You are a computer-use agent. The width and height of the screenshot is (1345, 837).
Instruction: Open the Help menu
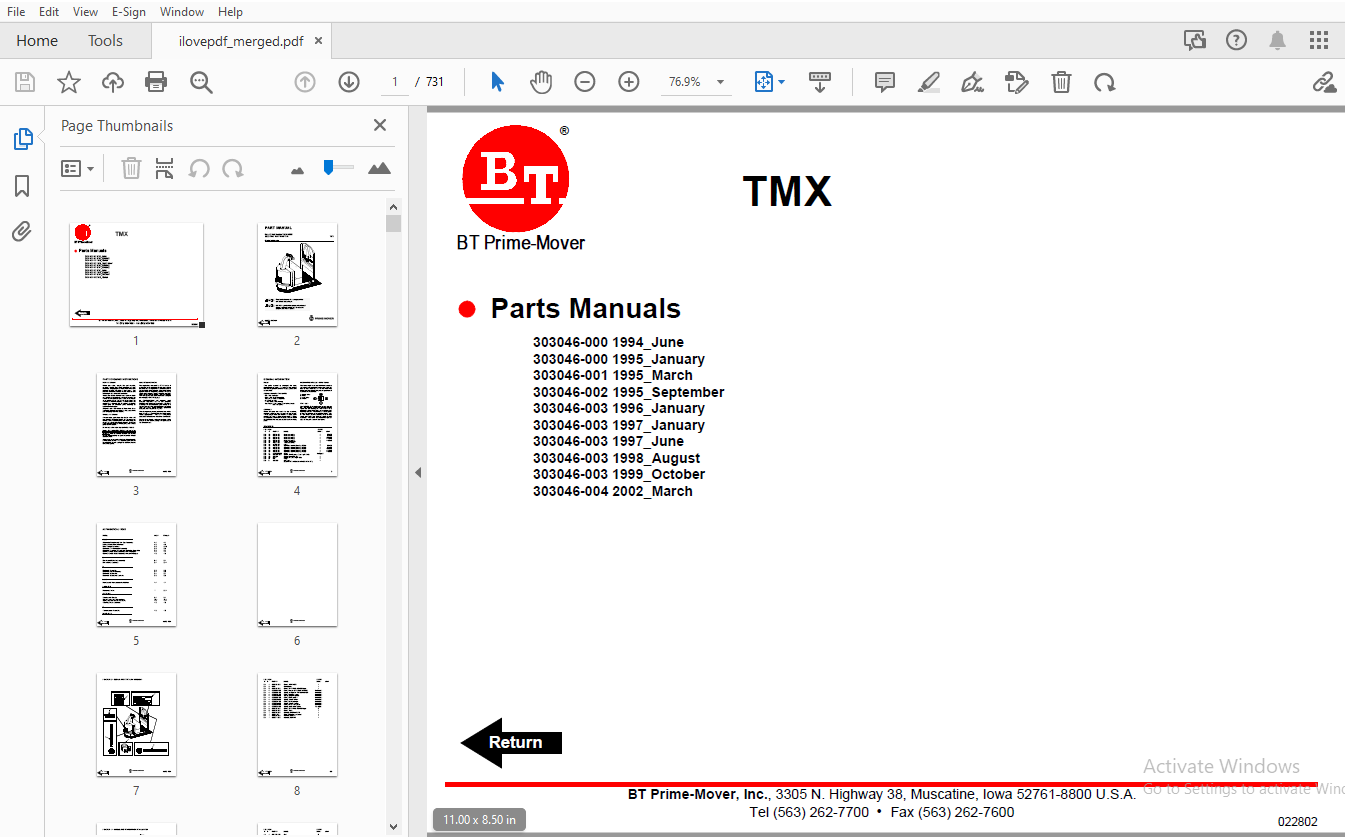coord(230,12)
